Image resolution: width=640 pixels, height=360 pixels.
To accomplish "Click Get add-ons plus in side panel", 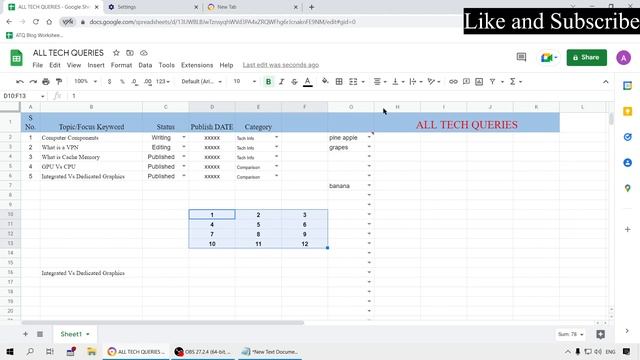I will coord(628,229).
